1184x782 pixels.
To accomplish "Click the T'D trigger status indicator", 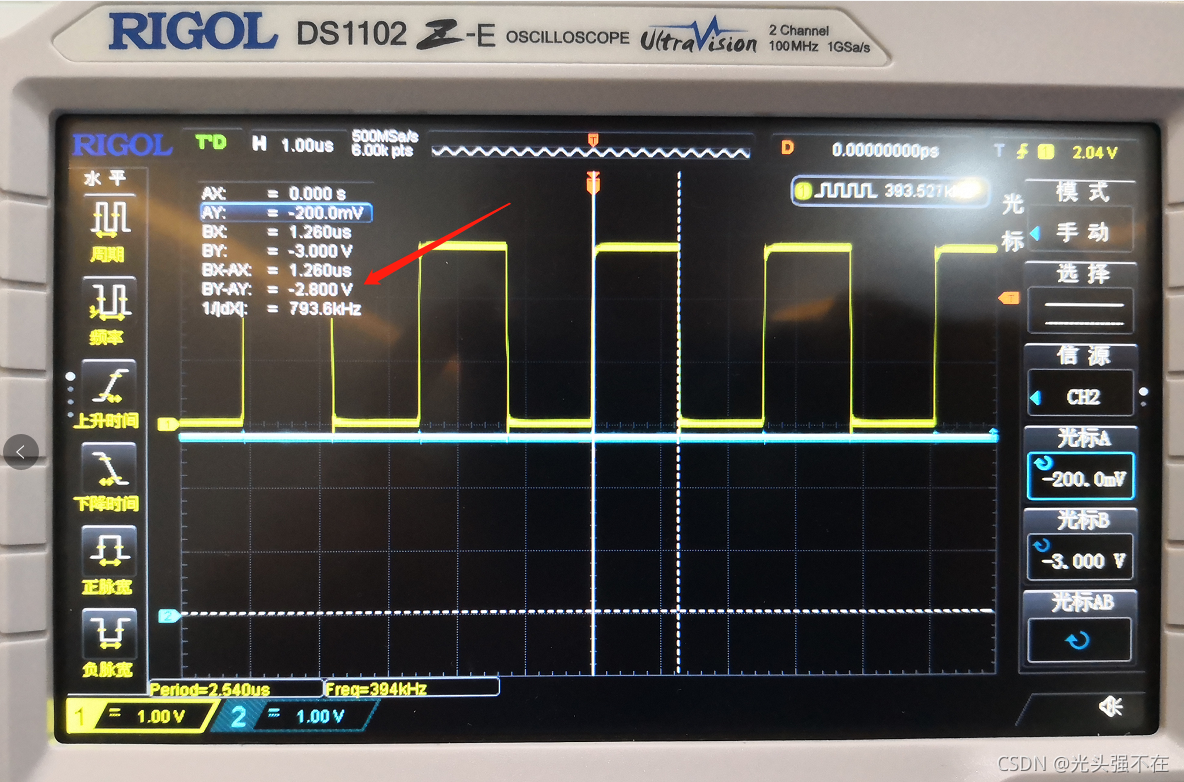I will coord(211,142).
